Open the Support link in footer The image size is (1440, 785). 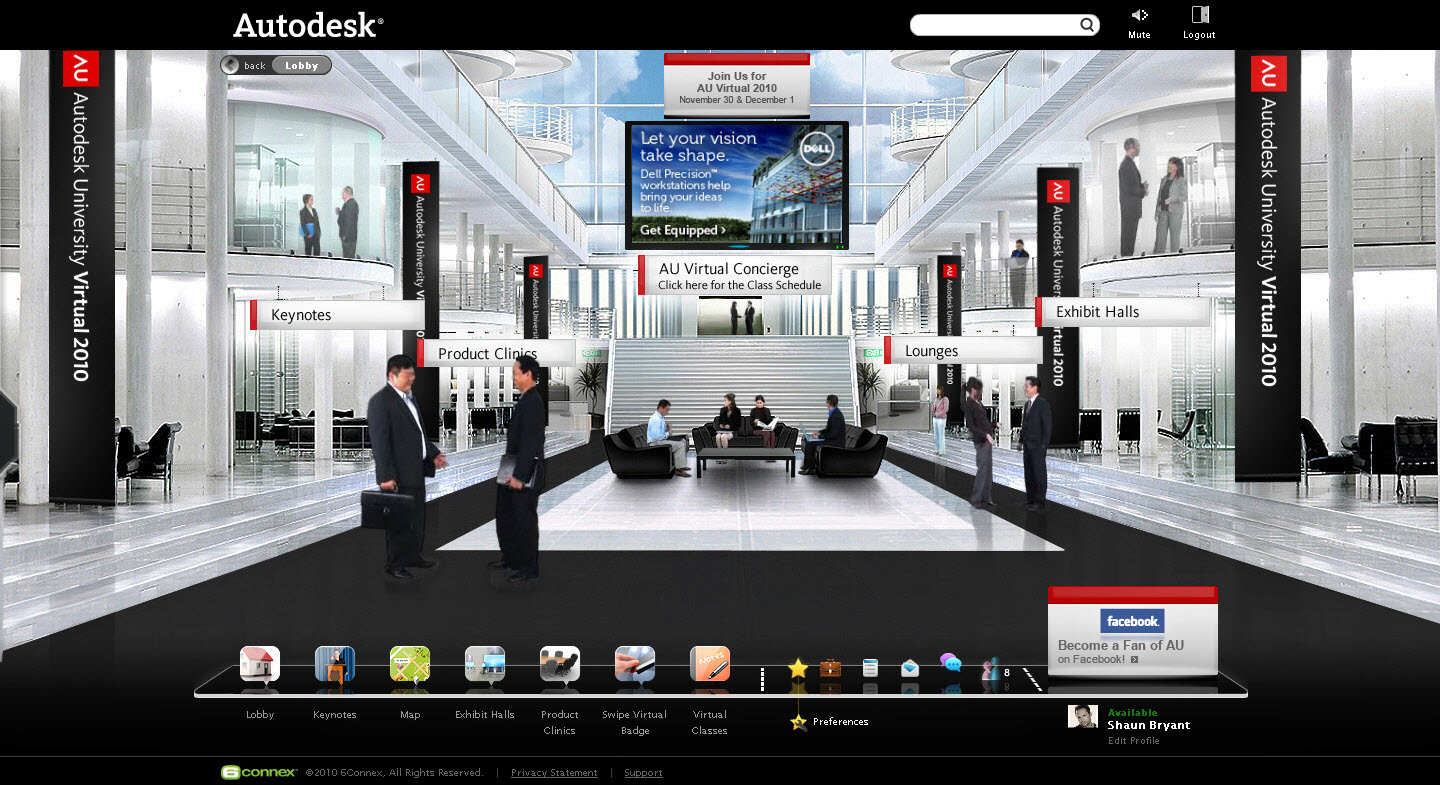(x=643, y=773)
